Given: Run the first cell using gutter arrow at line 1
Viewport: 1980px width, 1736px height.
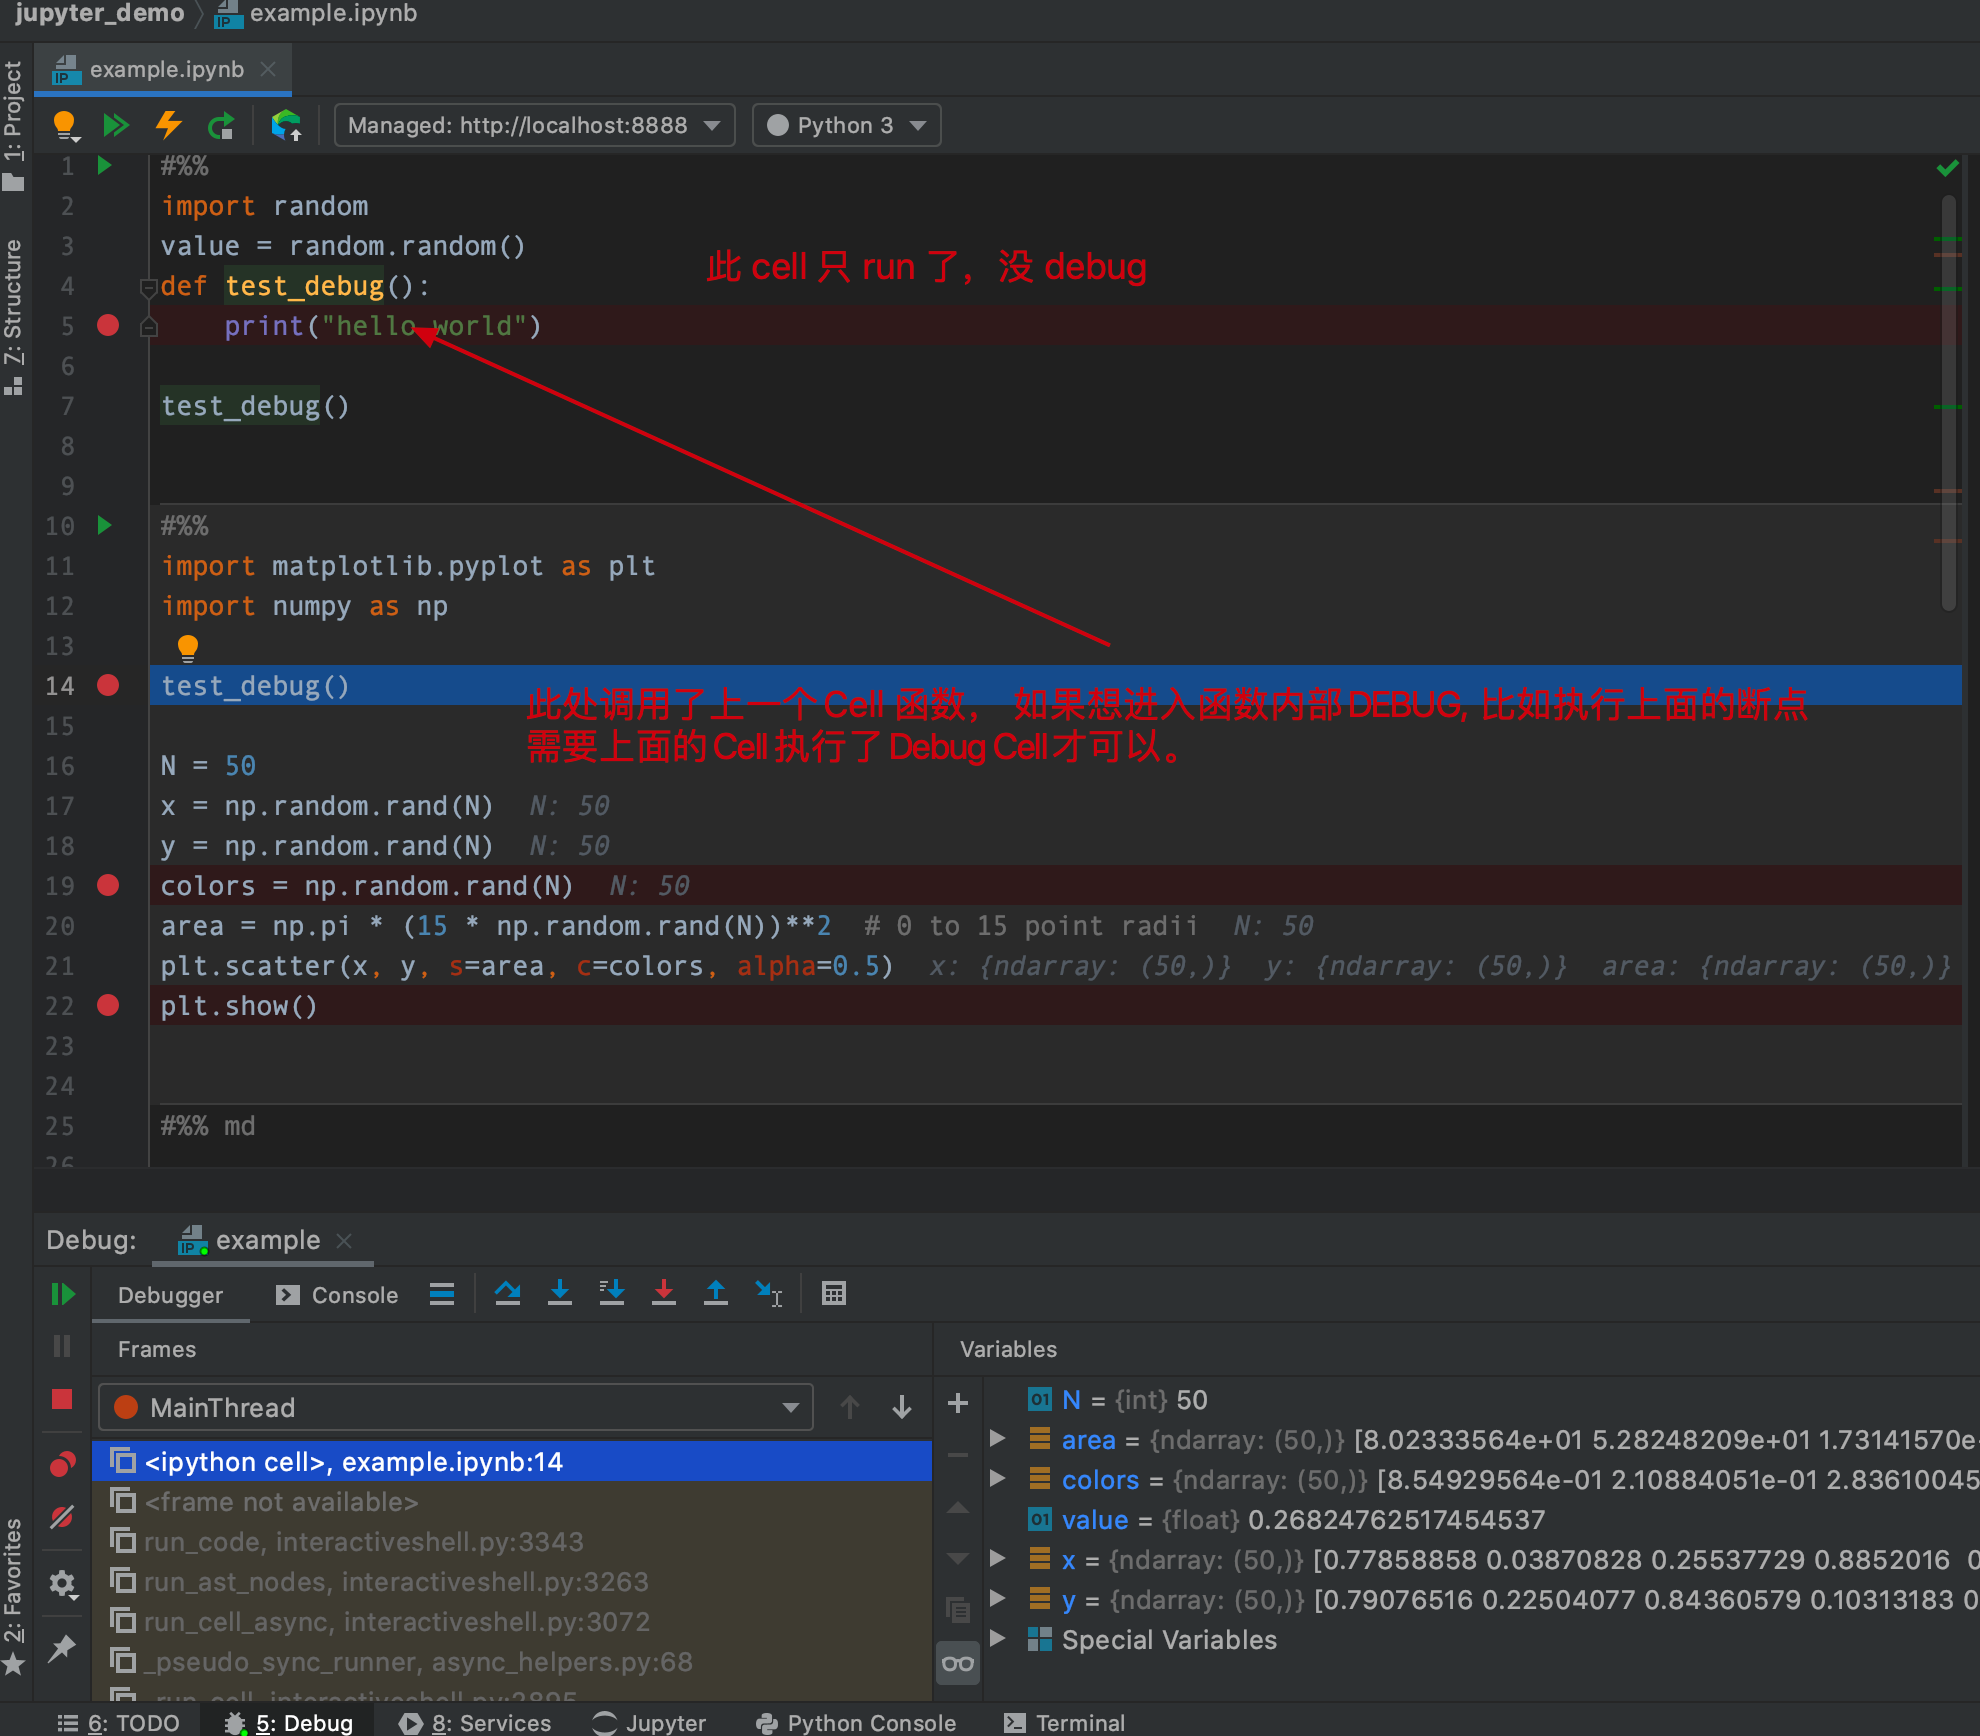Looking at the screenshot, I should coord(104,165).
